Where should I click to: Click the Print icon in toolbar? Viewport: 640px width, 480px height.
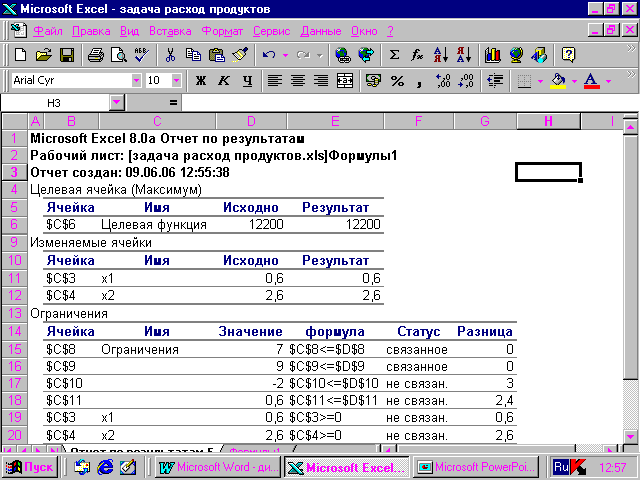pos(95,54)
